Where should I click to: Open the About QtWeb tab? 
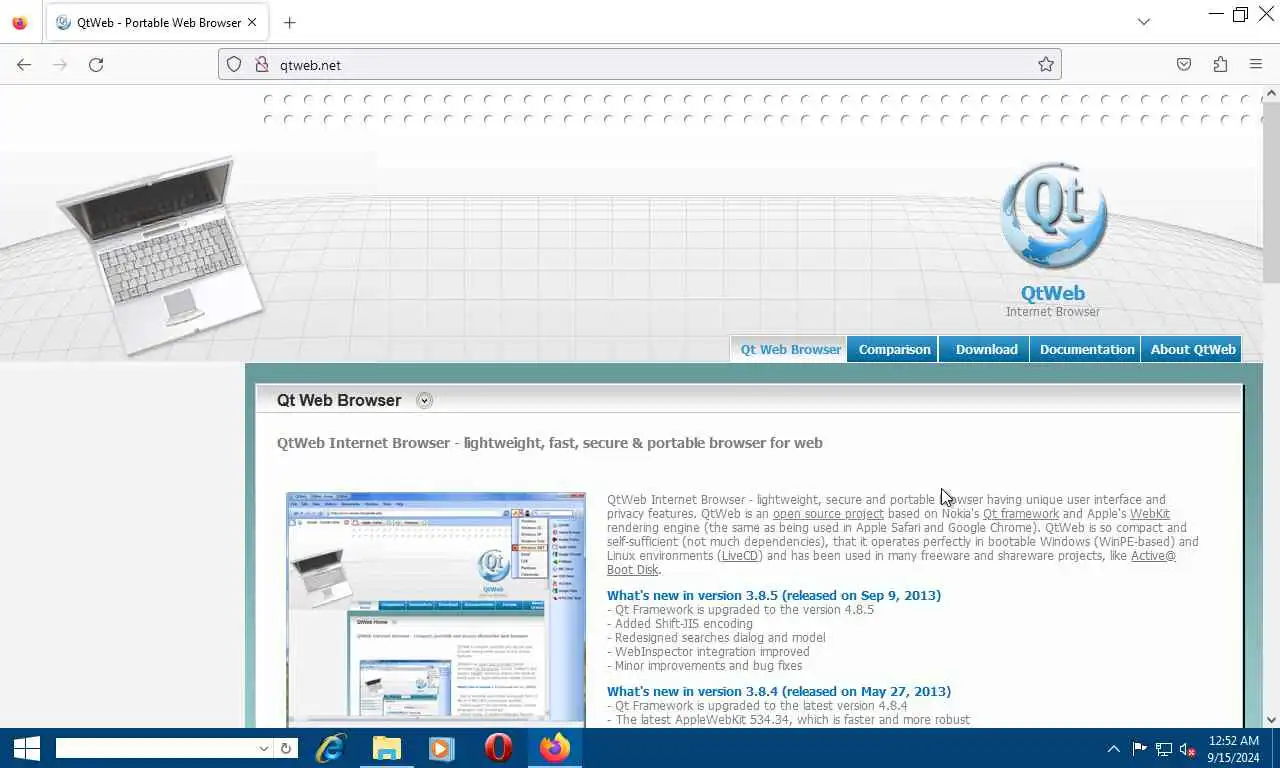1193,349
